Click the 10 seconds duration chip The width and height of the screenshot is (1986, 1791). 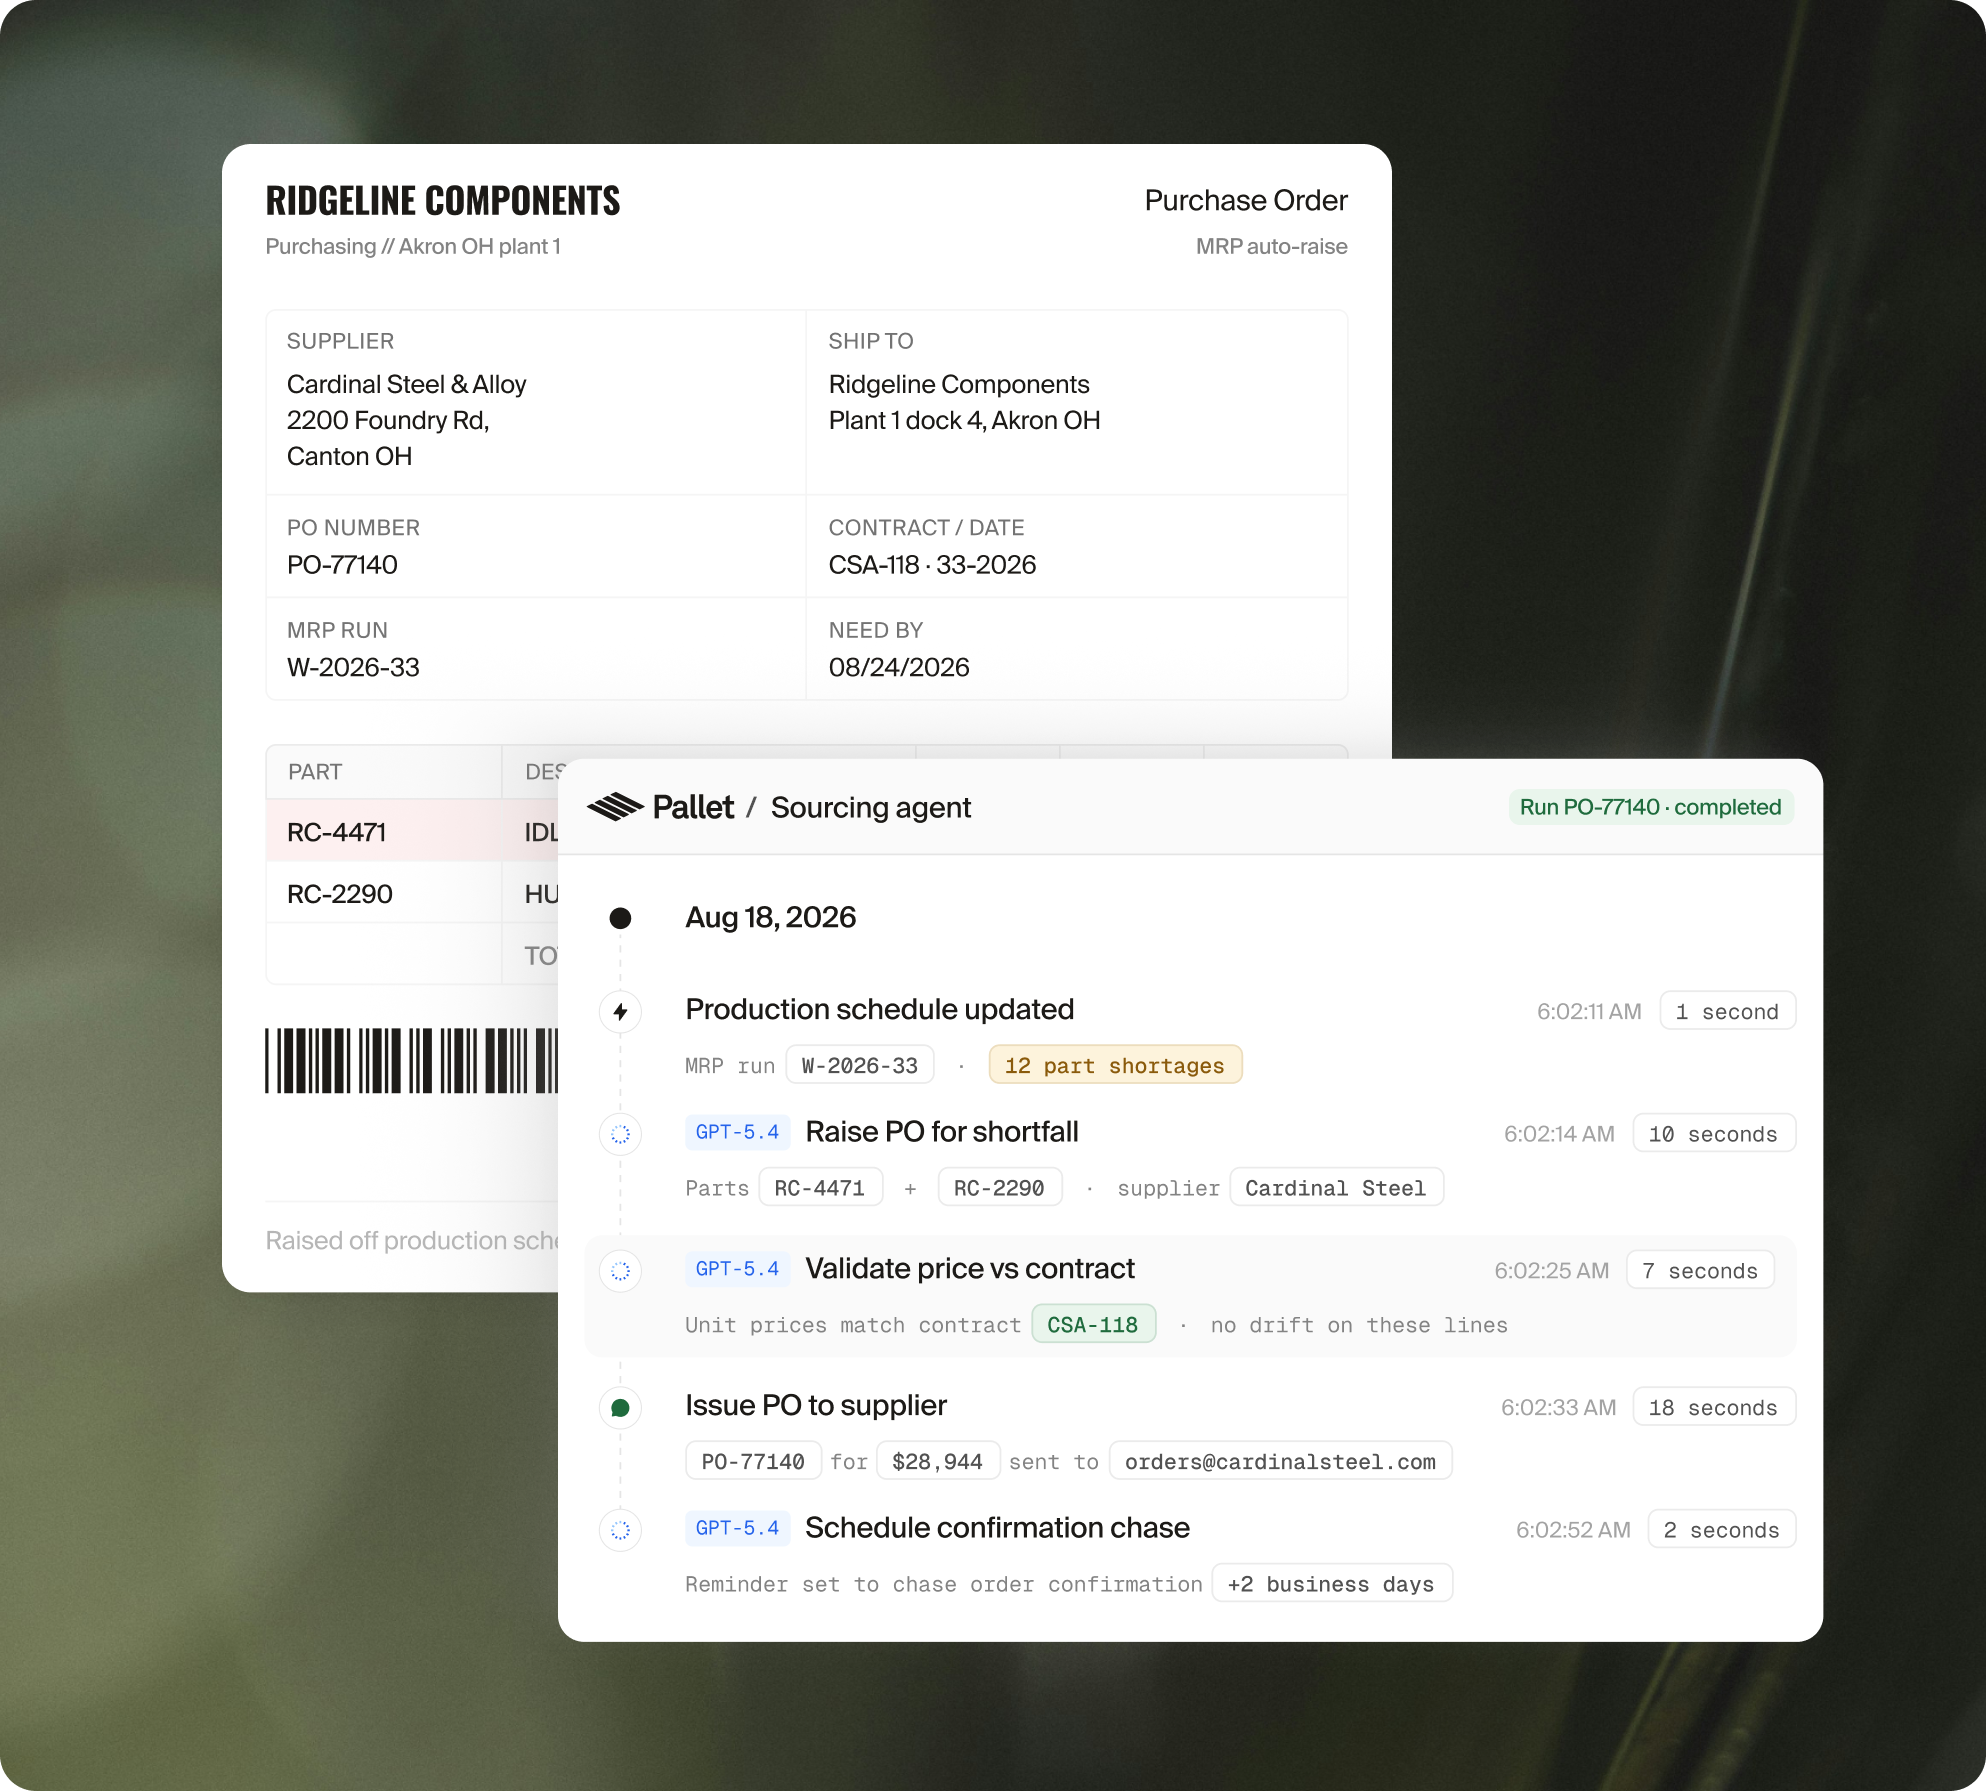tap(1714, 1134)
